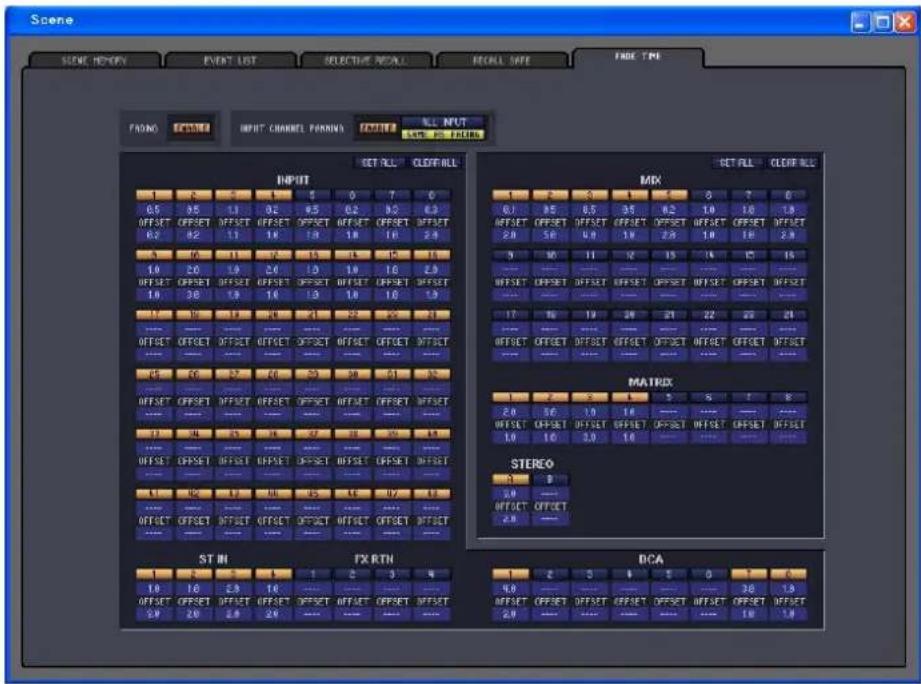Enable fade for MIX channel 9
This screenshot has height=684, width=921.
pyautogui.click(x=510, y=255)
